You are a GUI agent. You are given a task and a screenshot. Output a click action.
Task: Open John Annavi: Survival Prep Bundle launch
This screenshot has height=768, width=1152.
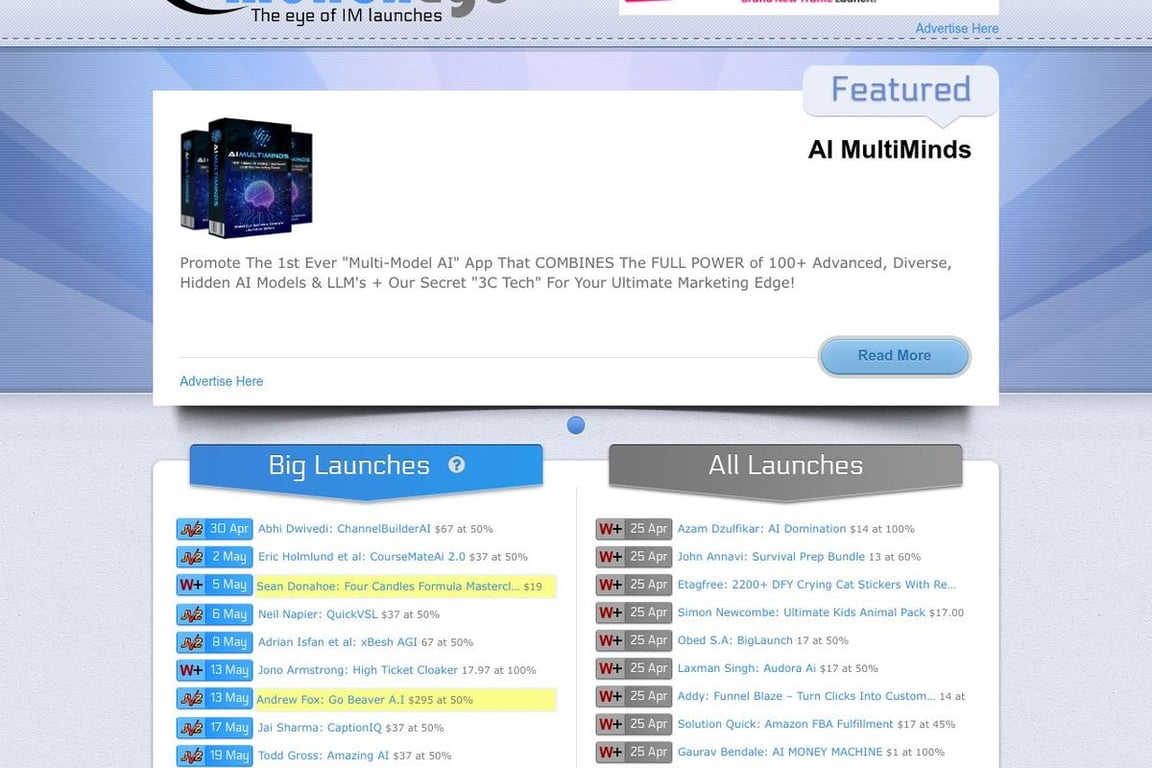[x=771, y=556]
